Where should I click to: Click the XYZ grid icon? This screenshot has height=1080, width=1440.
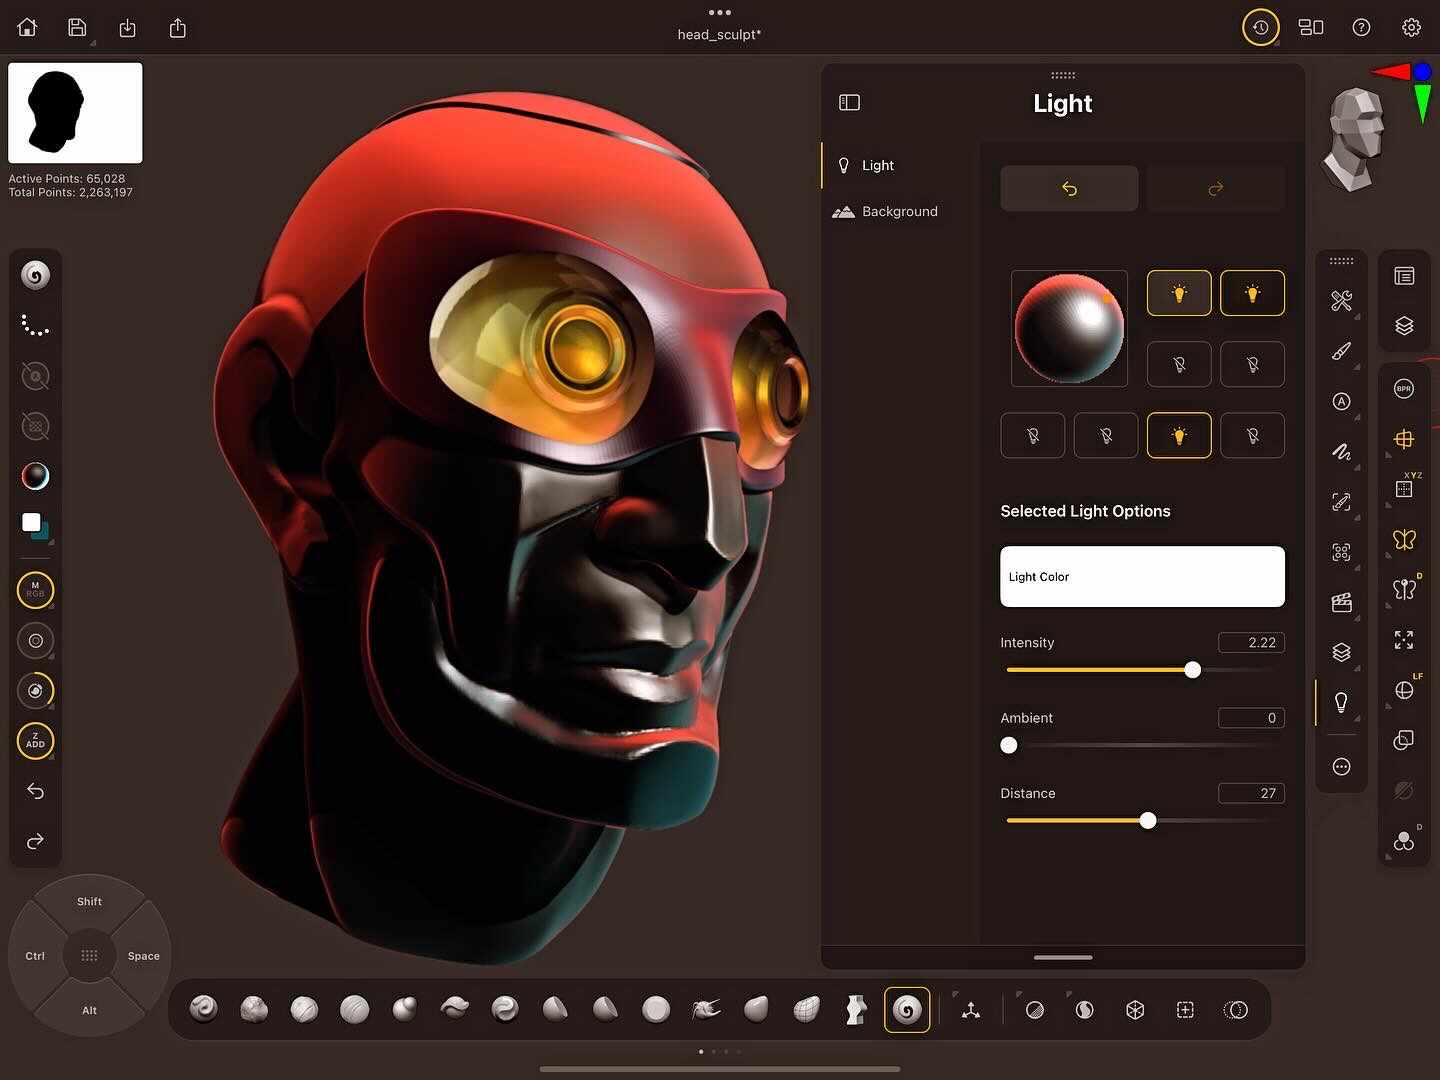point(1404,489)
